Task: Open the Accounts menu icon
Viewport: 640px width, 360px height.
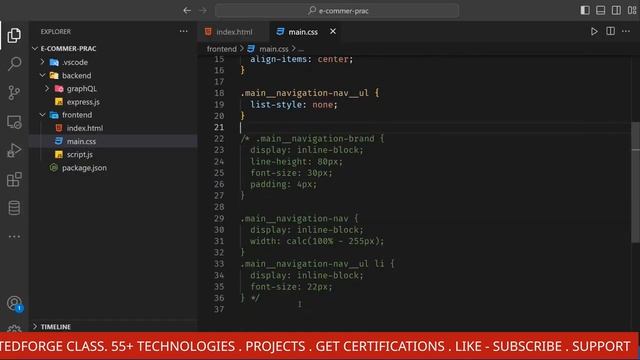Action: click(x=14, y=303)
